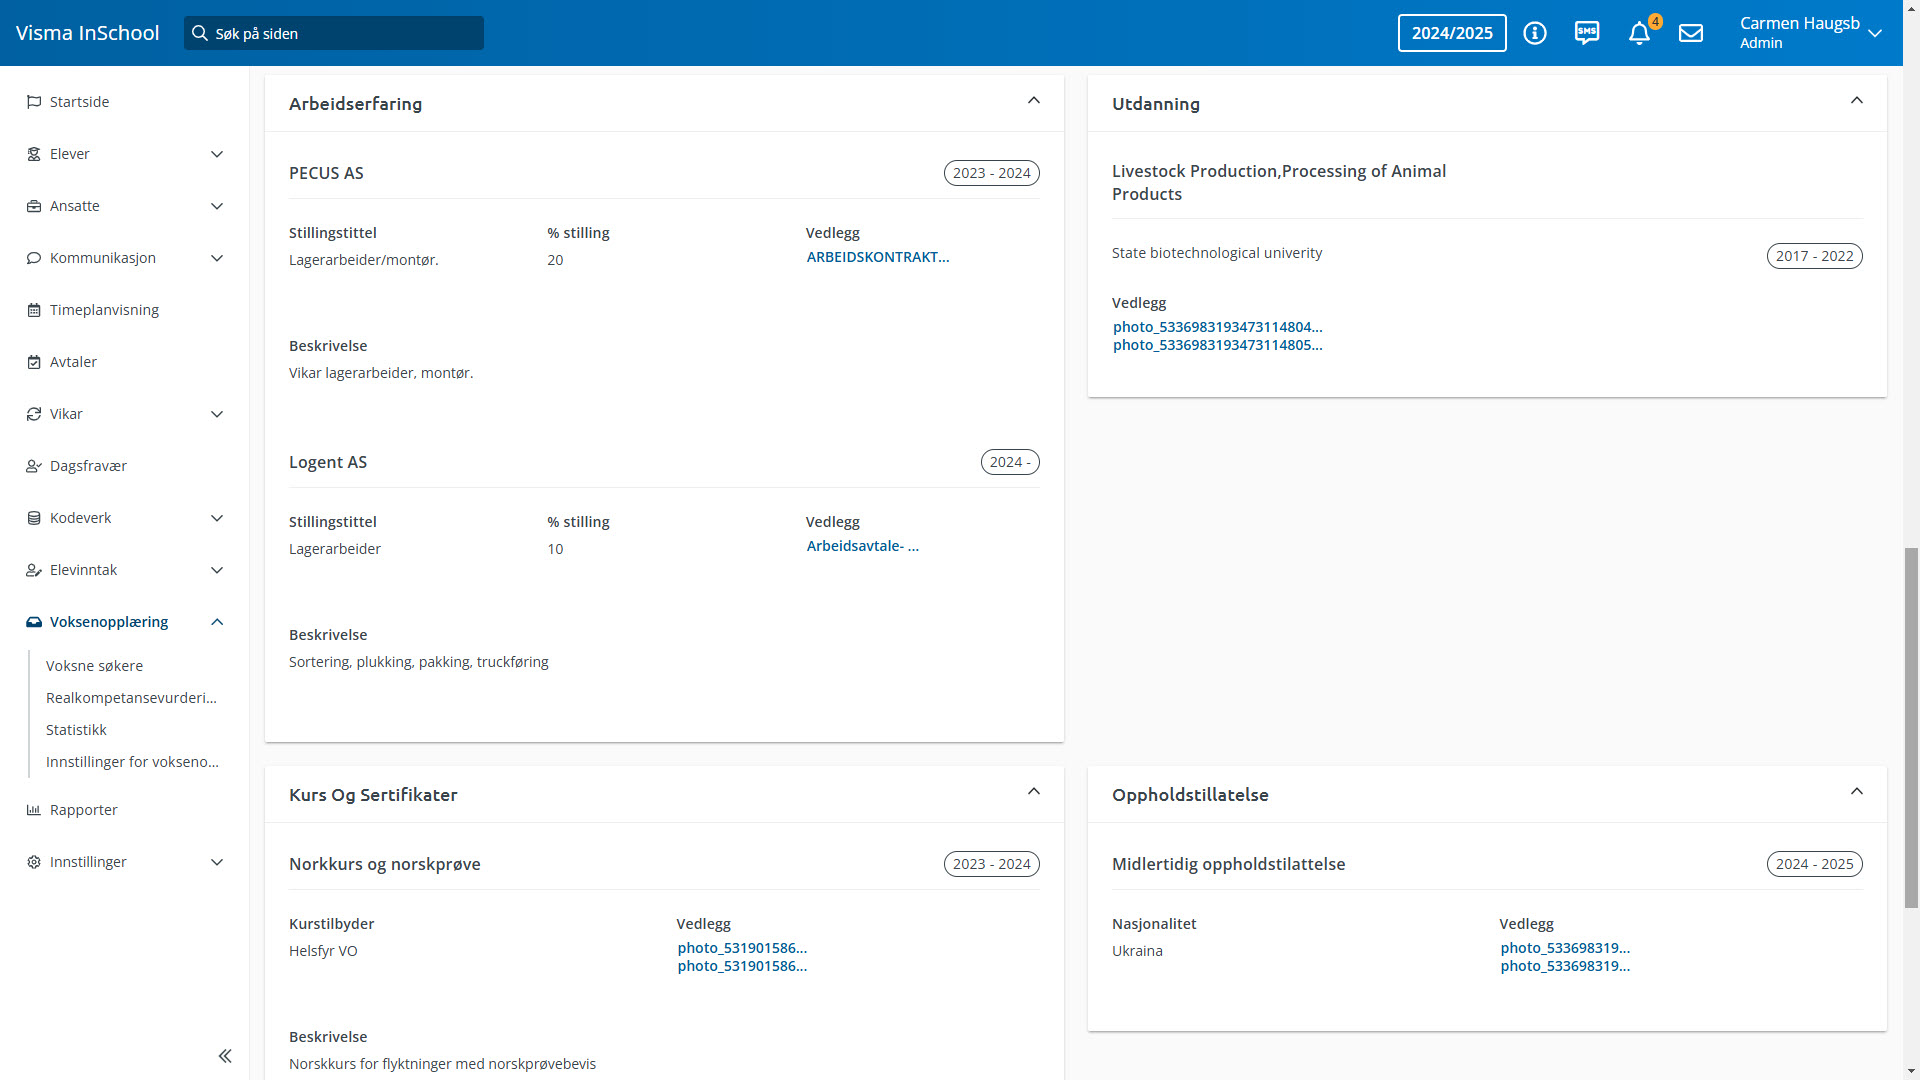Screen dimensions: 1920x1080
Task: Click the SMS message icon
Action: click(x=1587, y=33)
